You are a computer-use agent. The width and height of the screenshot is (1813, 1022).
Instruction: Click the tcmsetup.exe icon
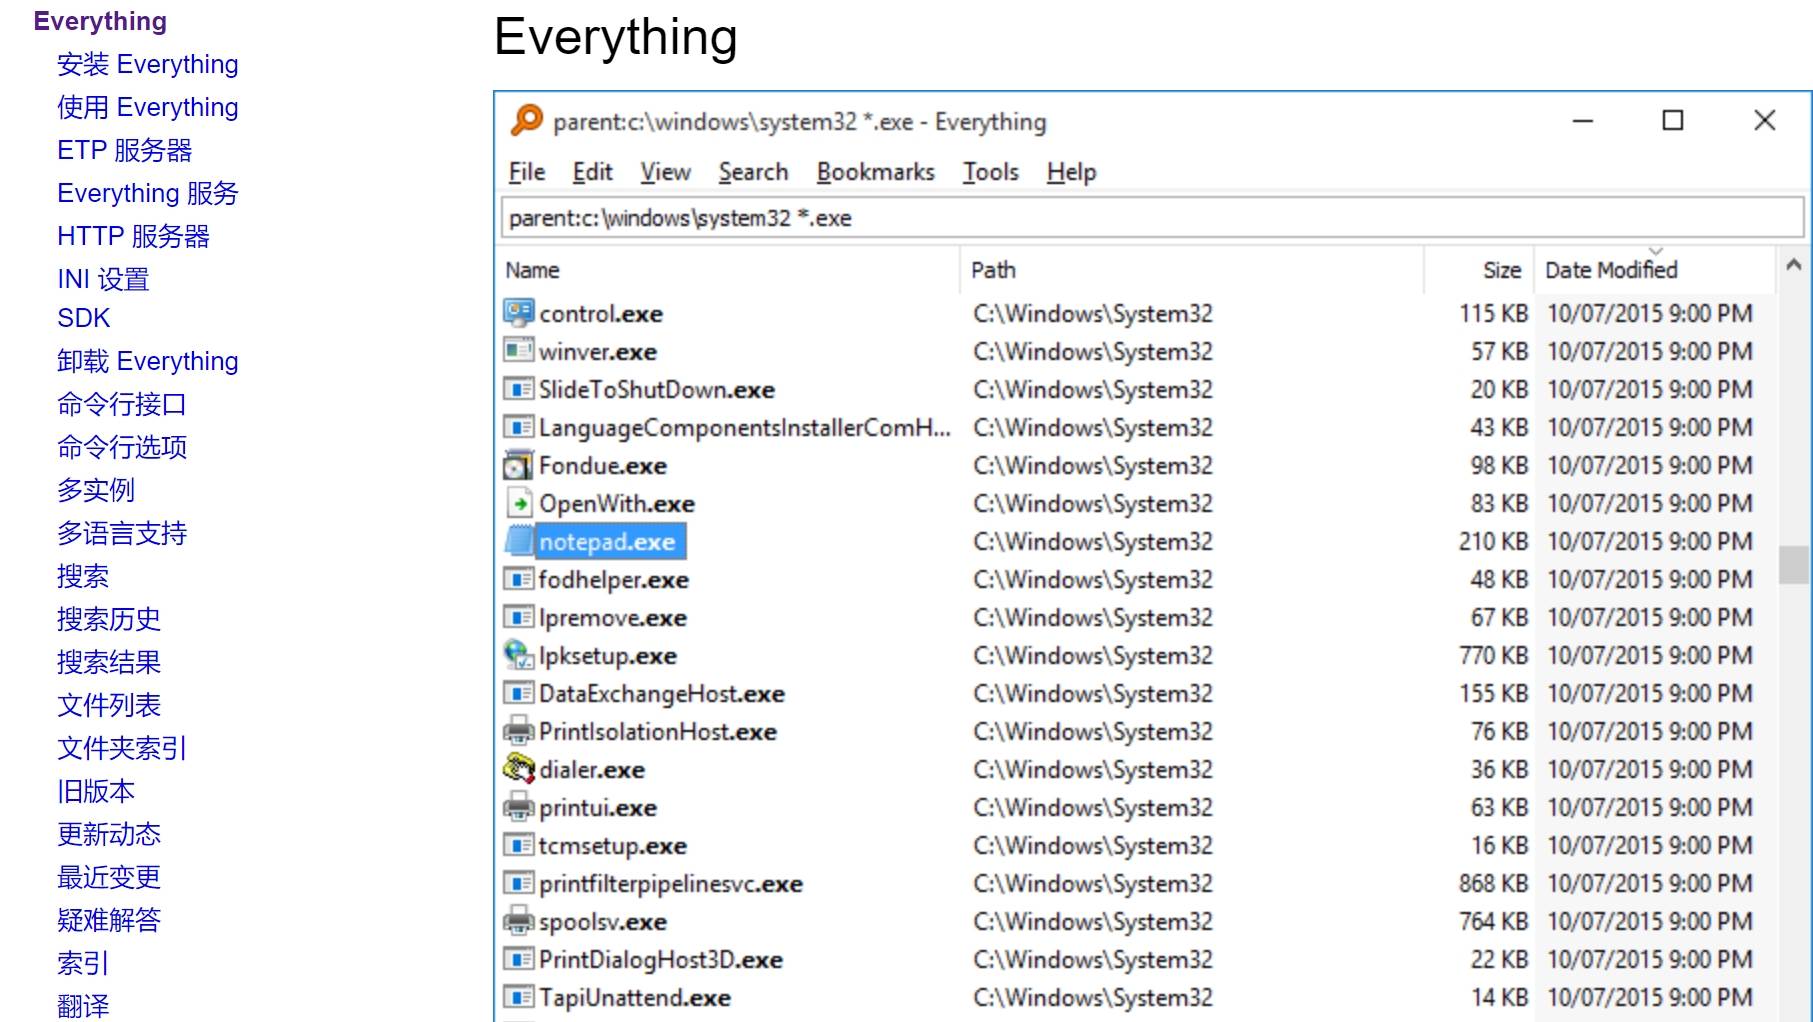(518, 845)
